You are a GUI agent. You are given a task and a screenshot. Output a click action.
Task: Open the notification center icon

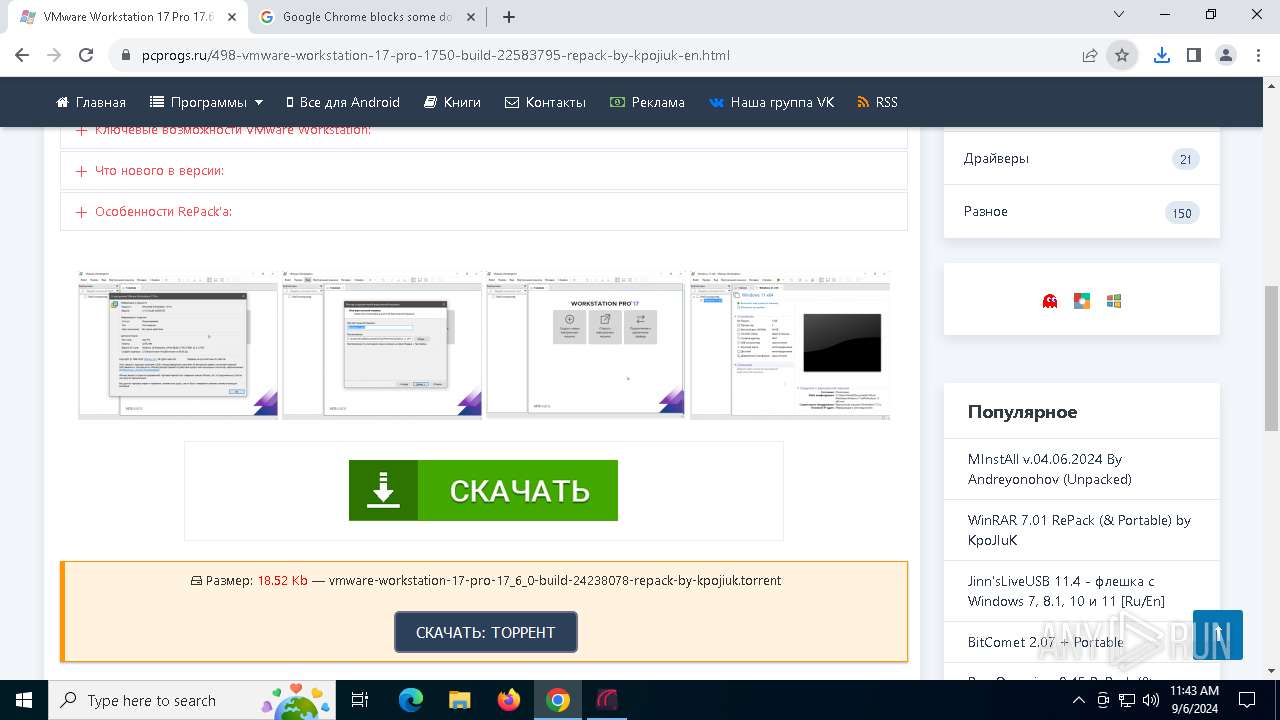click(x=1247, y=700)
